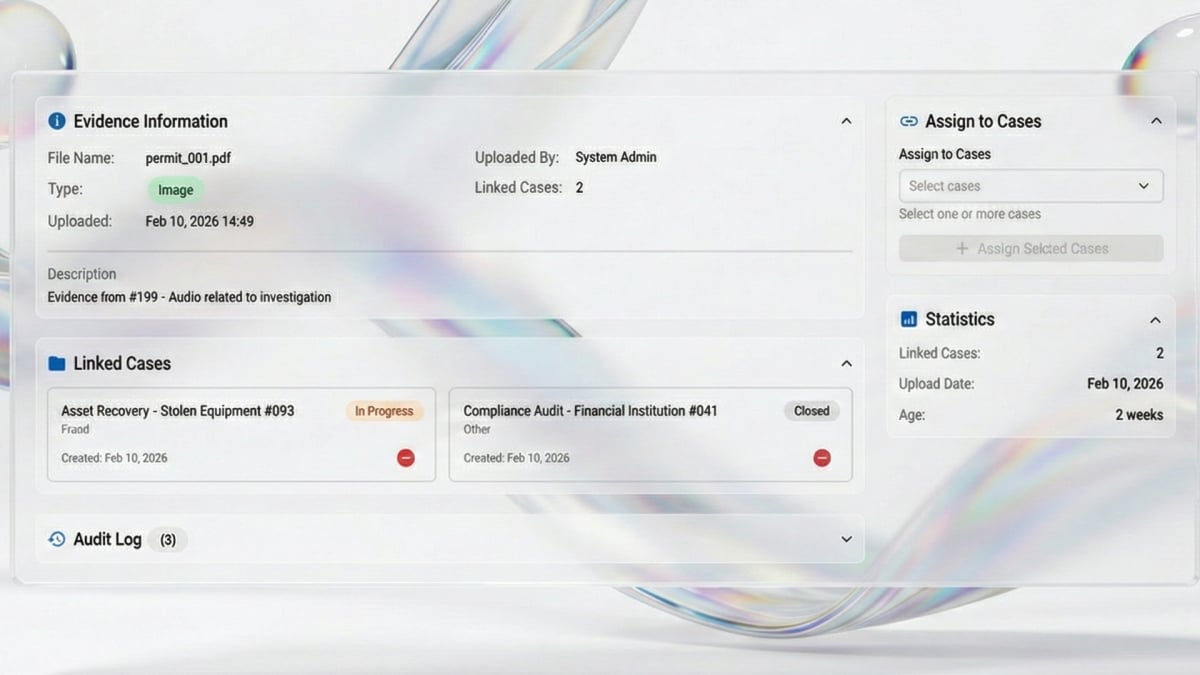Click the Audit Log history icon
The height and width of the screenshot is (675, 1200).
pos(57,539)
